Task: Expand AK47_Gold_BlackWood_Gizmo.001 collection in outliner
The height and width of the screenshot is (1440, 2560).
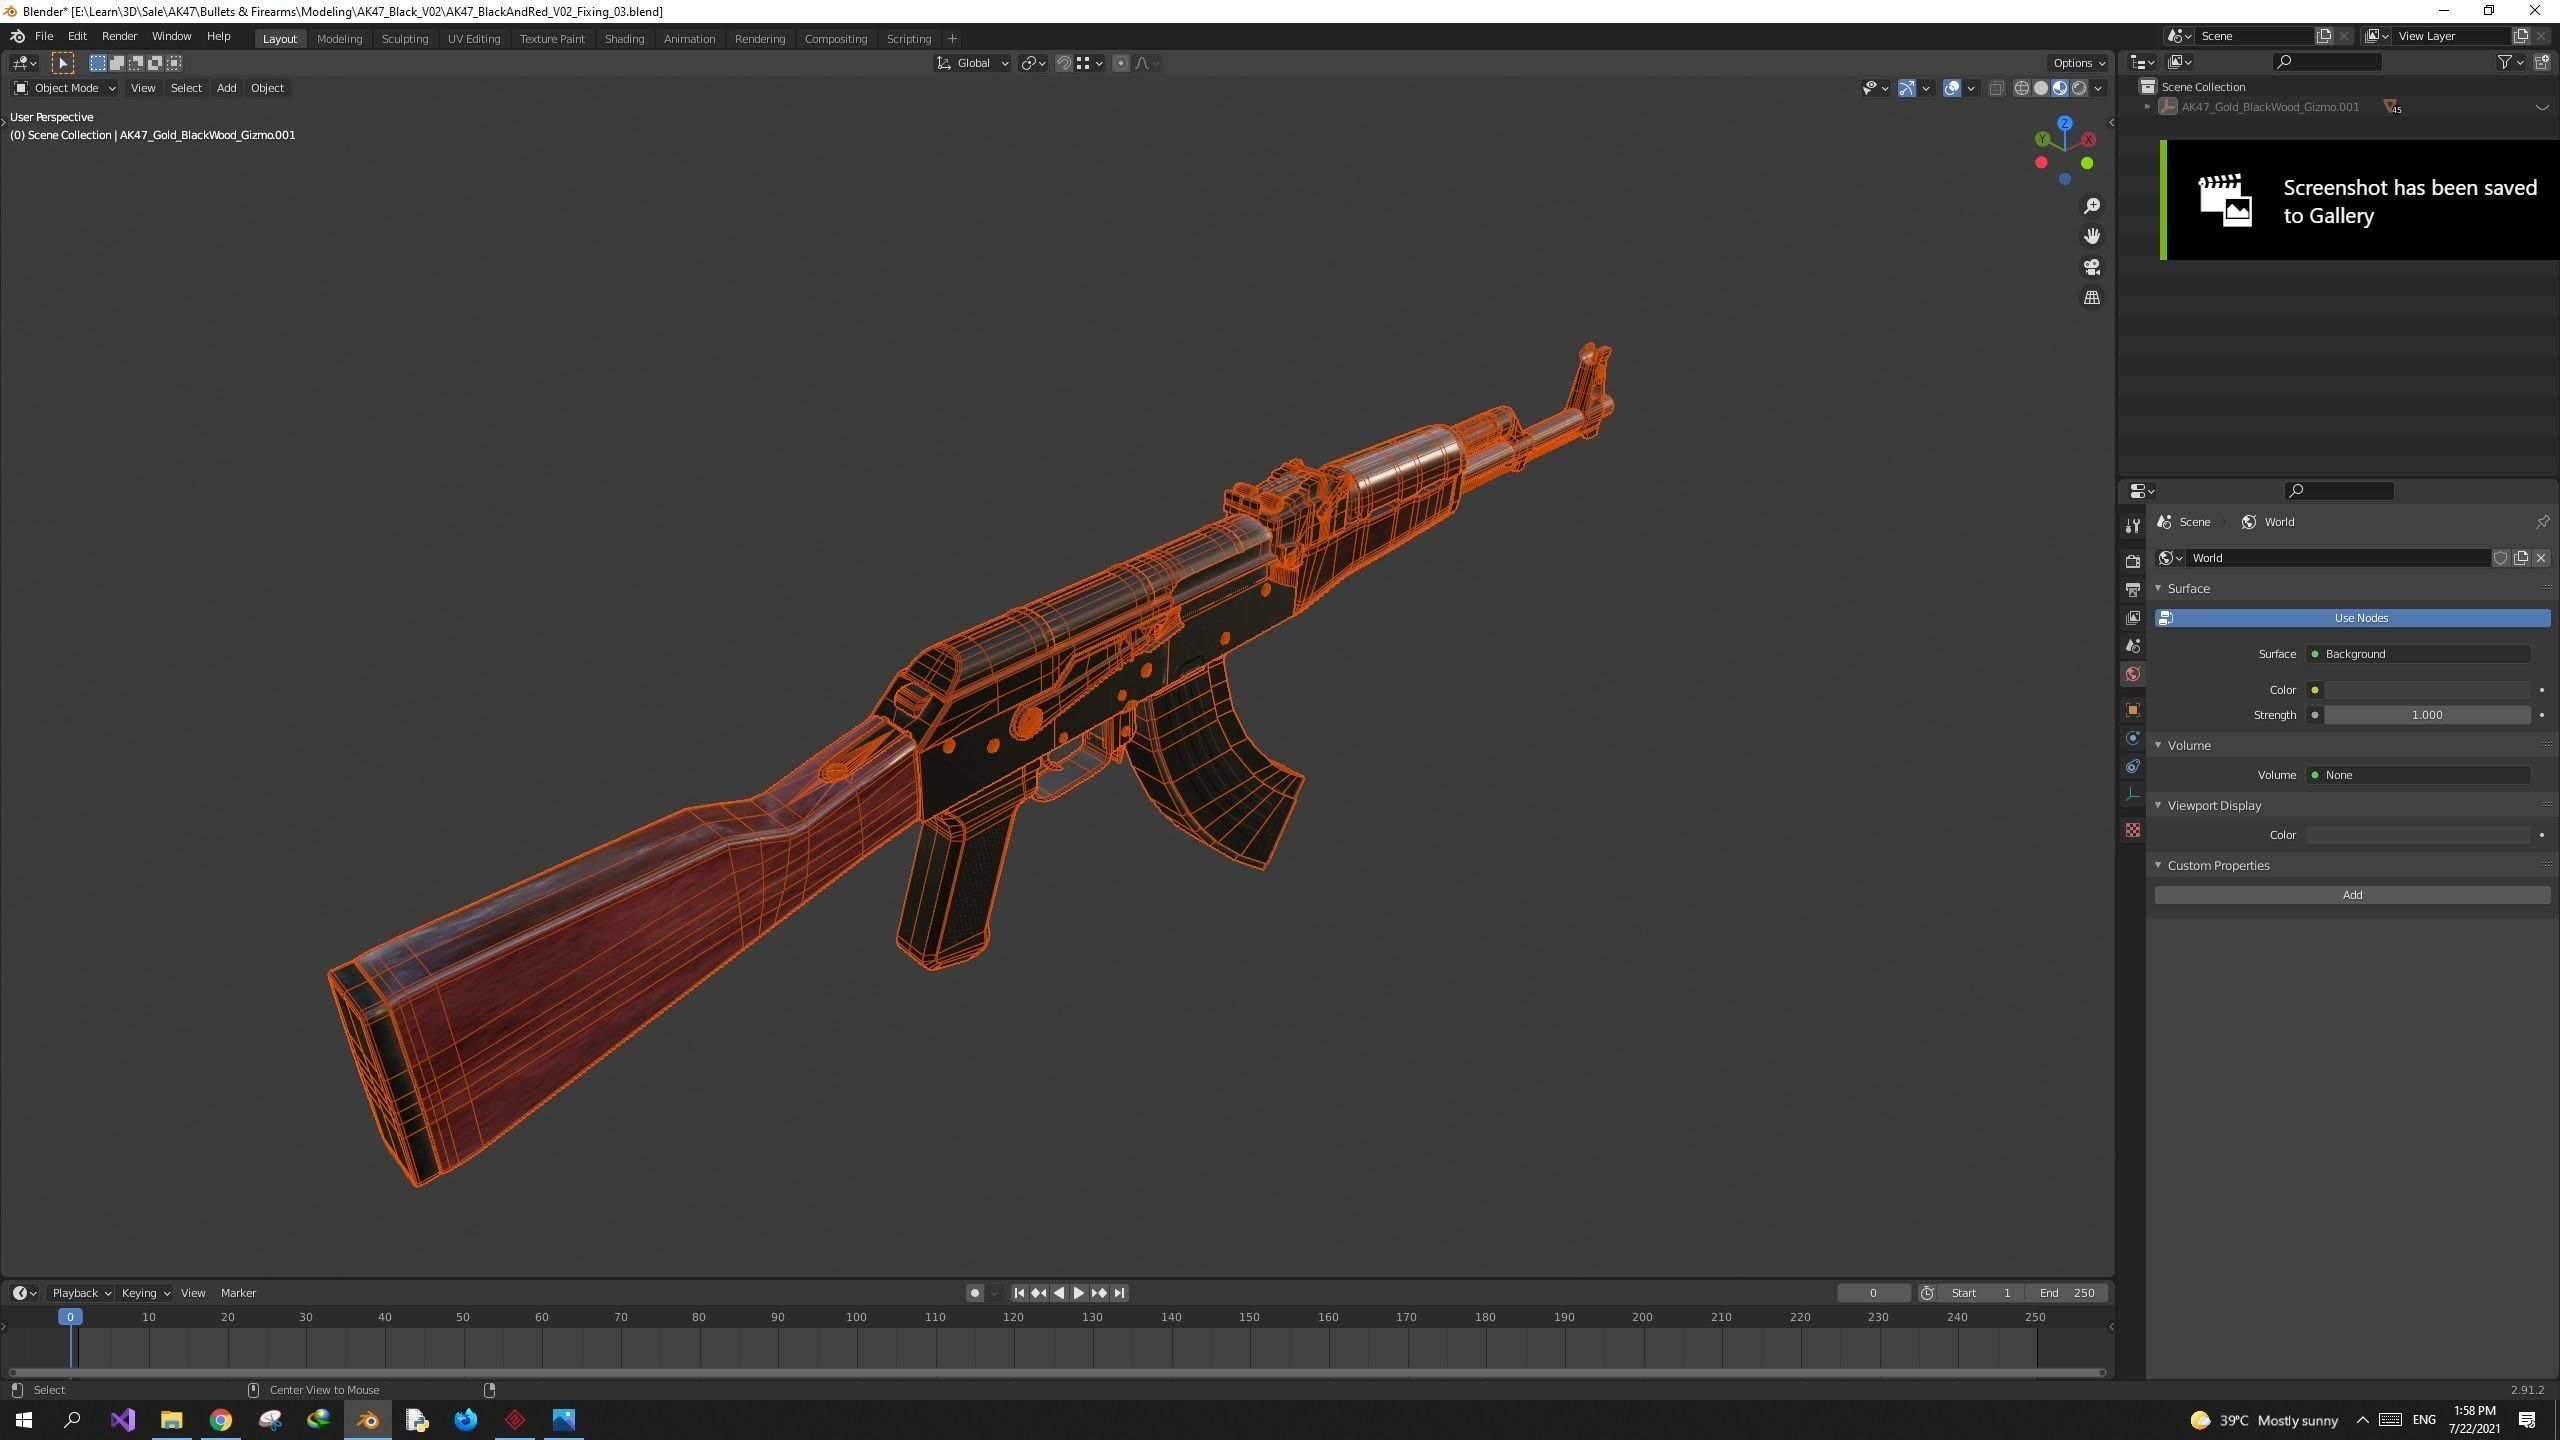Action: pos(2147,107)
